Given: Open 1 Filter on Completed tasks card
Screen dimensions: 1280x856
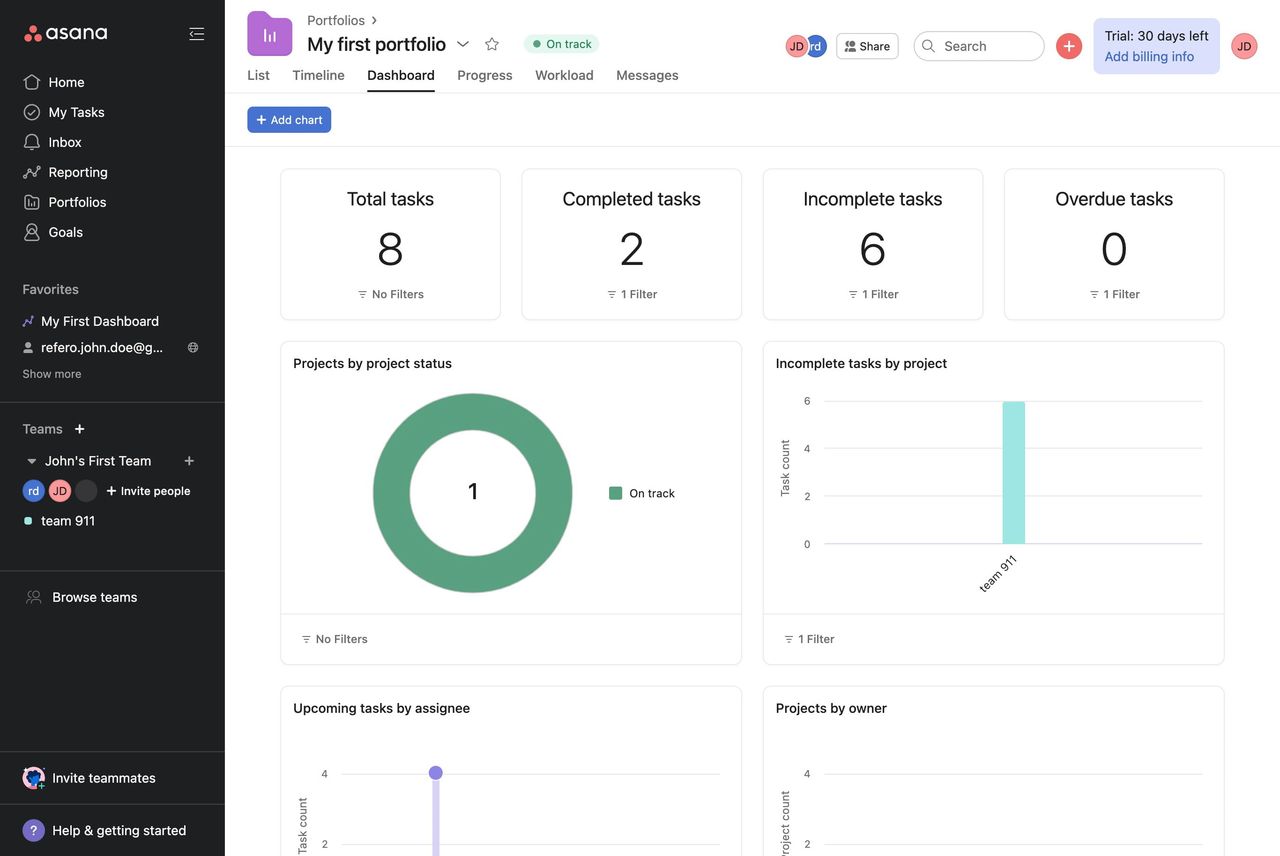Looking at the screenshot, I should pyautogui.click(x=632, y=294).
